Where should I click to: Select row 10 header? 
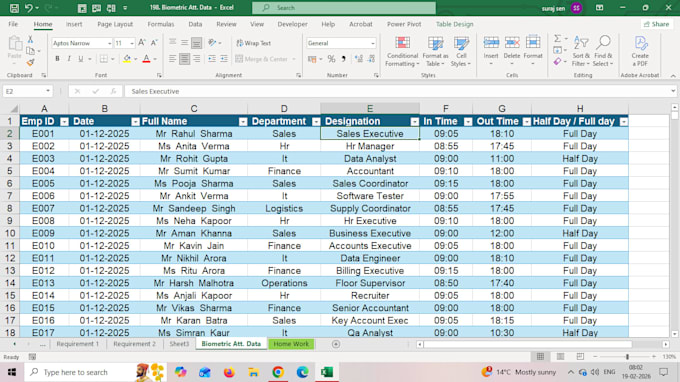click(10, 233)
